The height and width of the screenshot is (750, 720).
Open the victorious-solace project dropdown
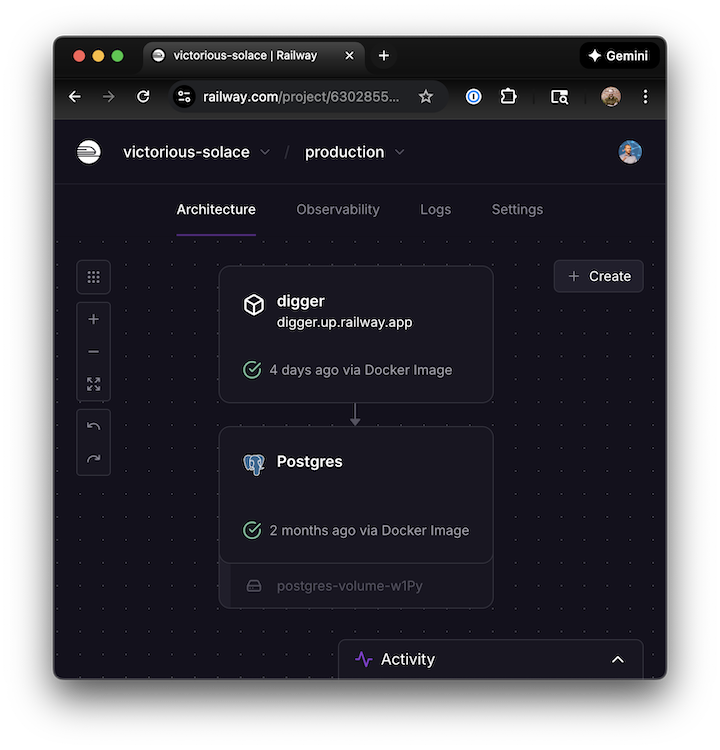tap(196, 152)
